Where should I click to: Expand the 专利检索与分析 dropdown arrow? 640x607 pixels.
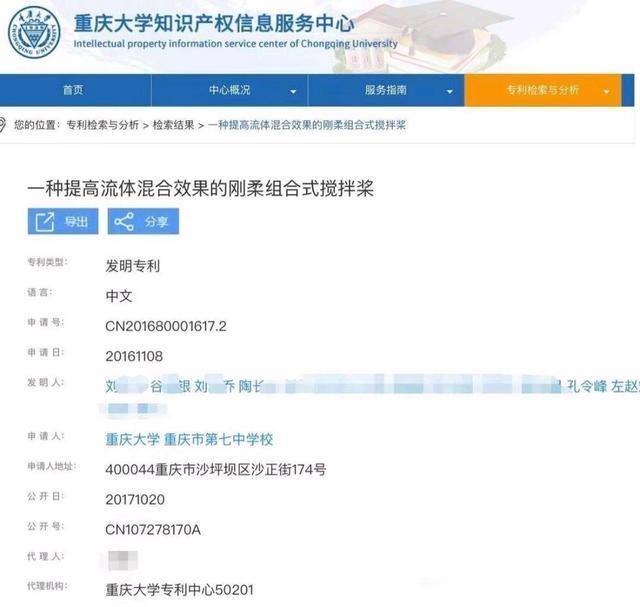point(607,92)
